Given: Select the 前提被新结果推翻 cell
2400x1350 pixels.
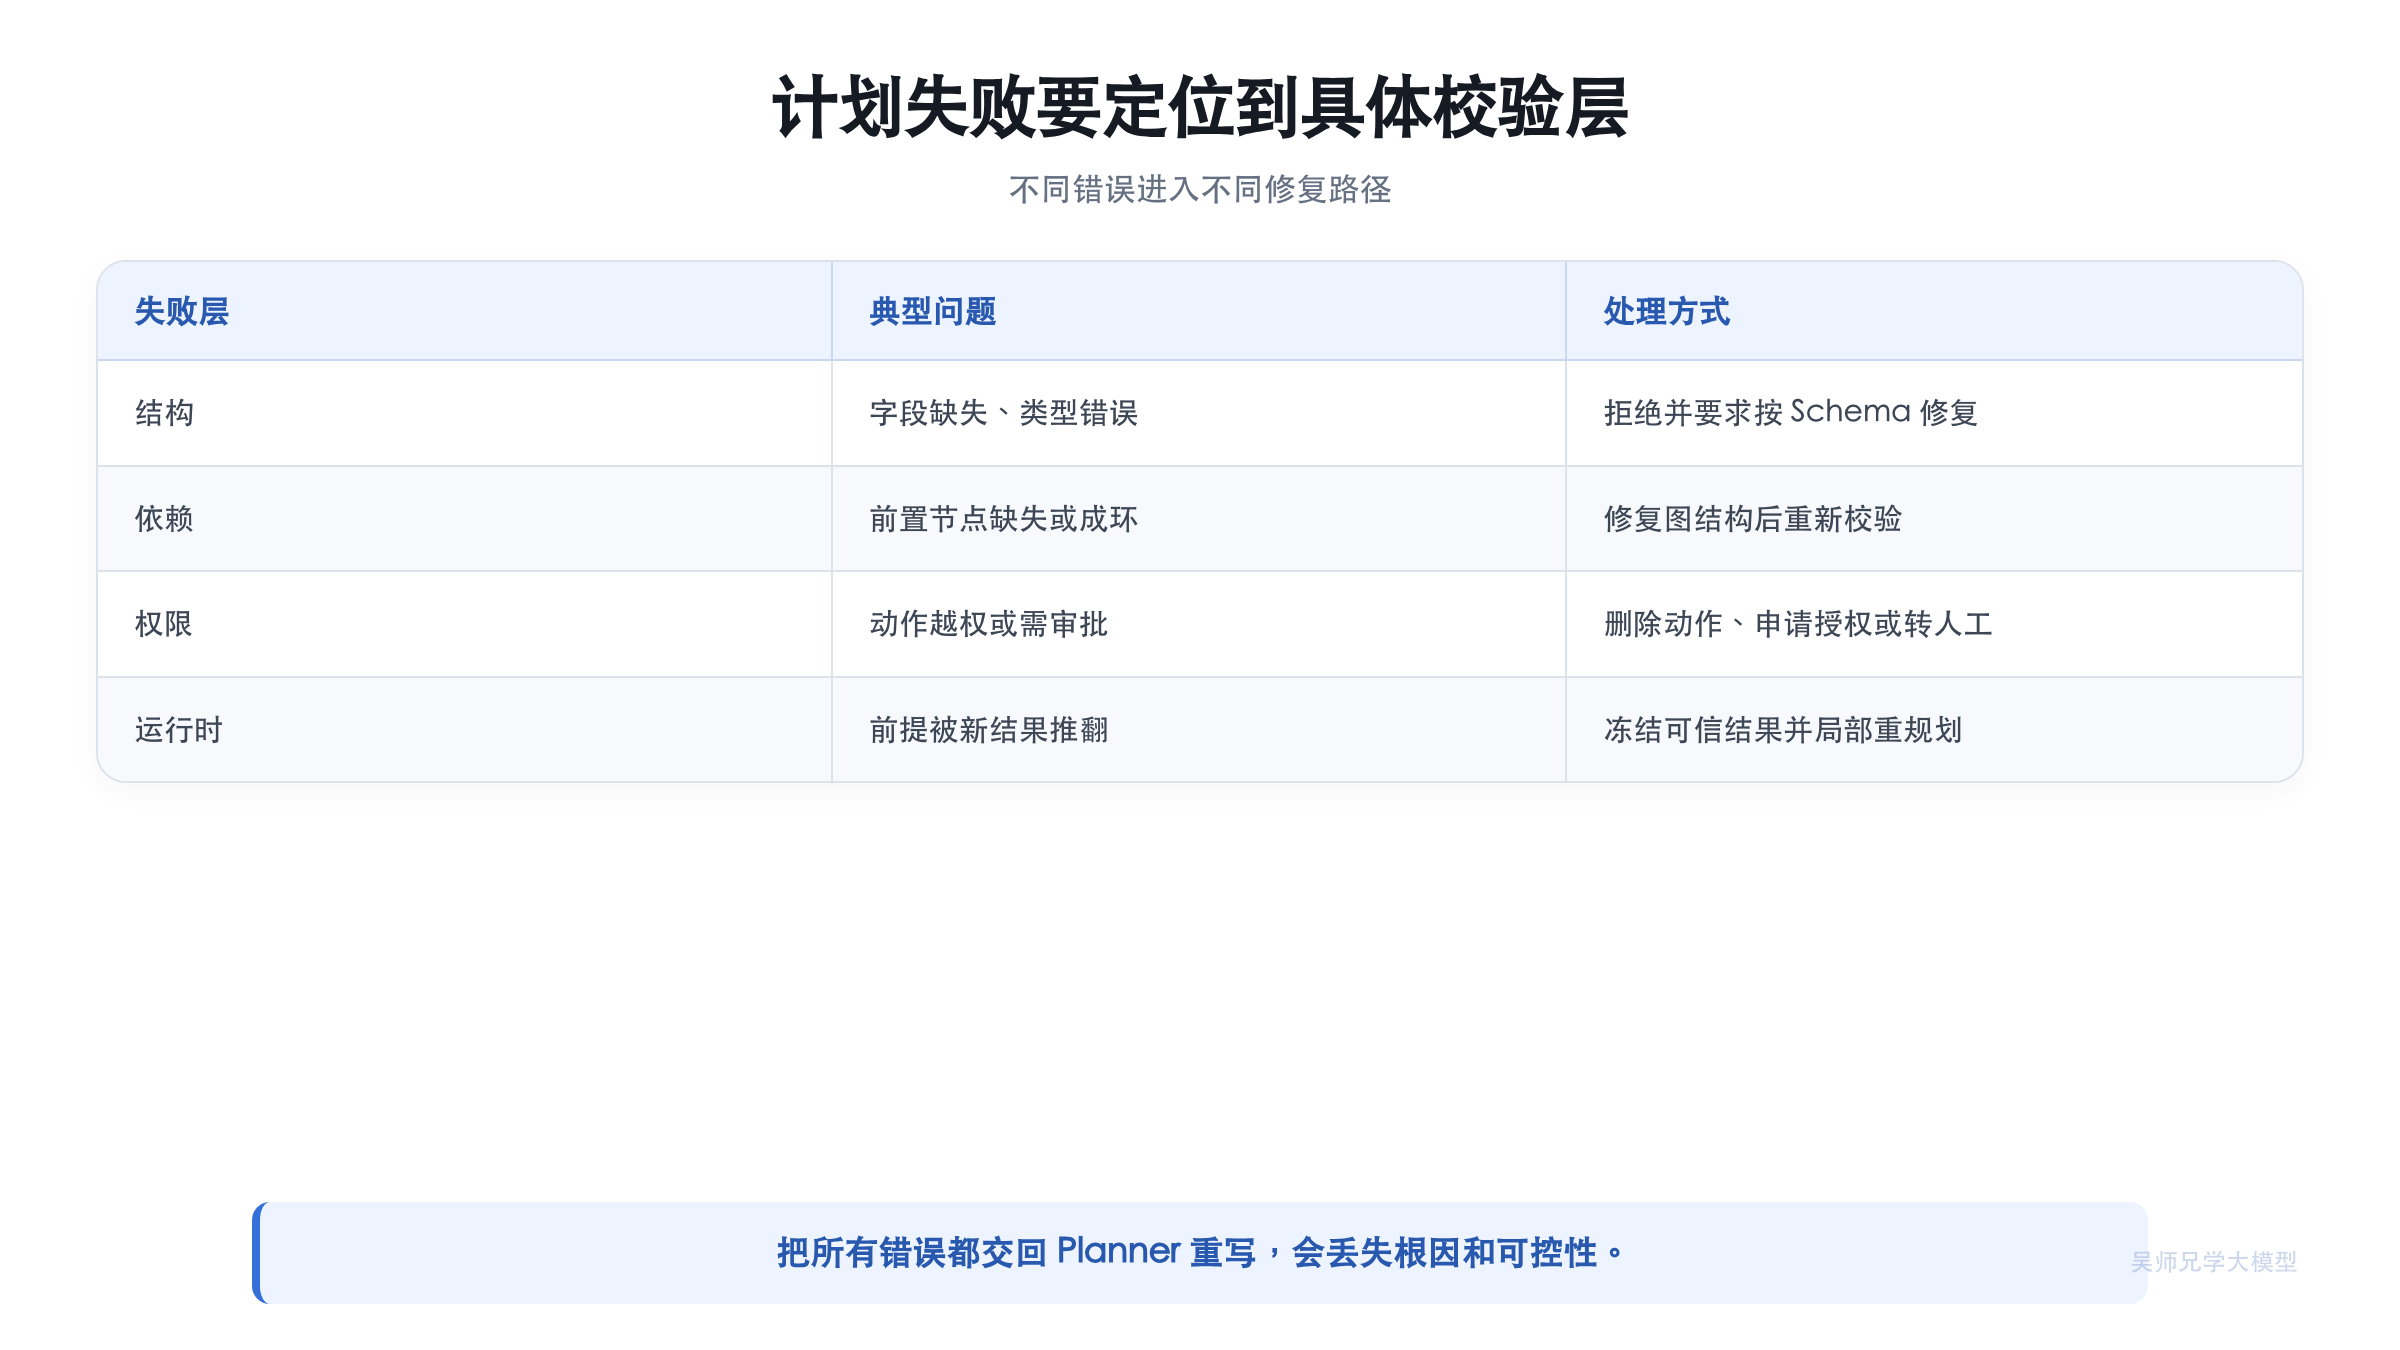Looking at the screenshot, I should (x=1198, y=730).
